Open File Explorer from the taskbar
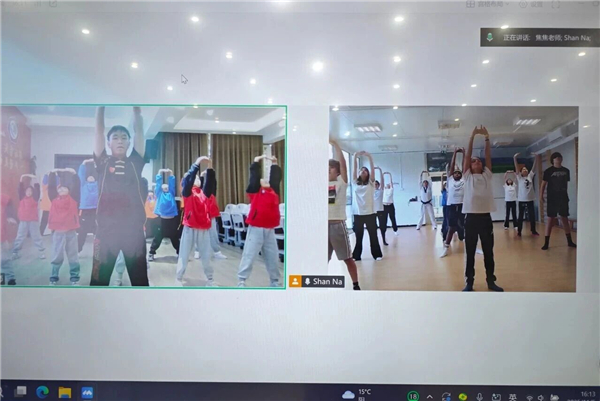Image resolution: width=600 pixels, height=401 pixels. [65, 392]
